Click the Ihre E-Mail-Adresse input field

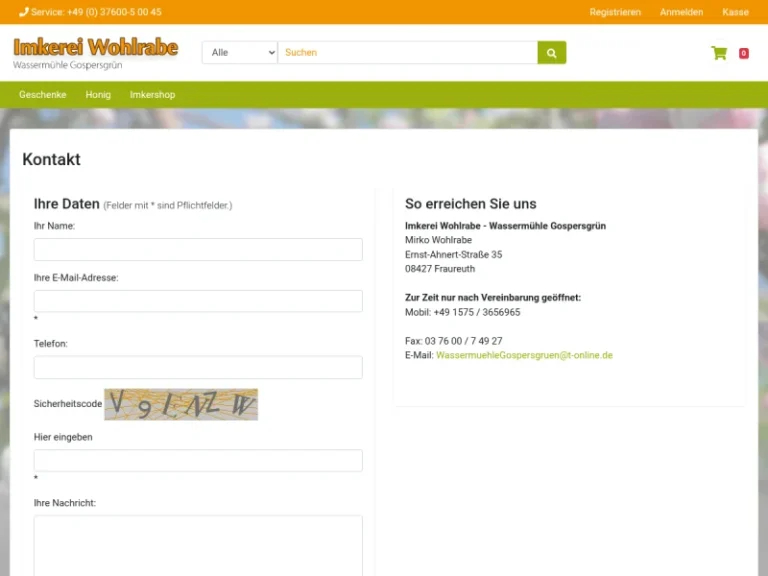(x=198, y=301)
